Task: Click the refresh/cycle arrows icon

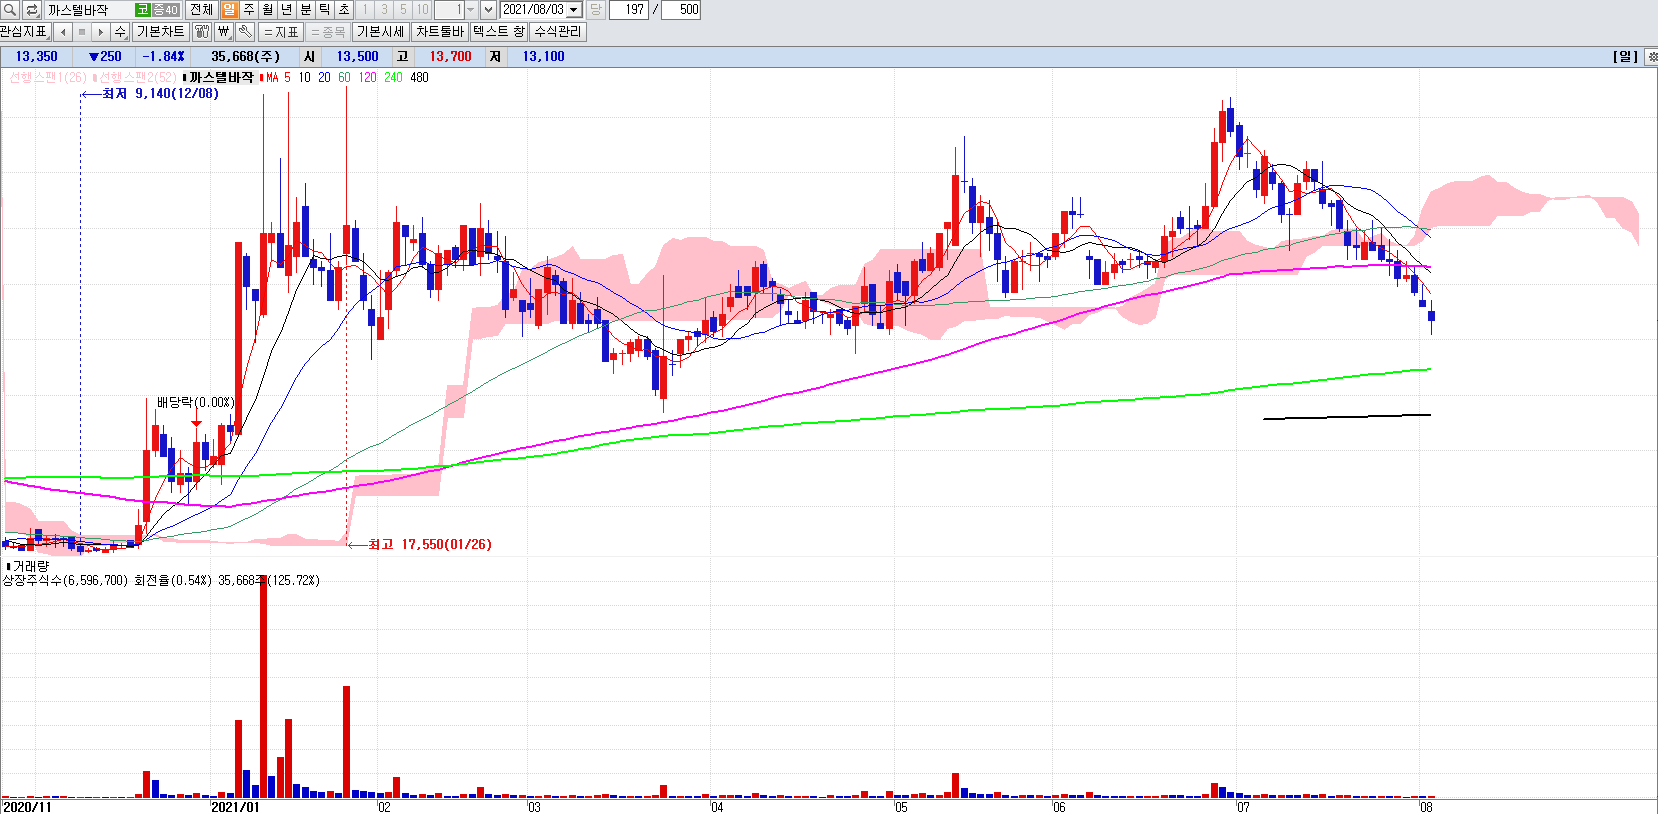Action: point(32,10)
